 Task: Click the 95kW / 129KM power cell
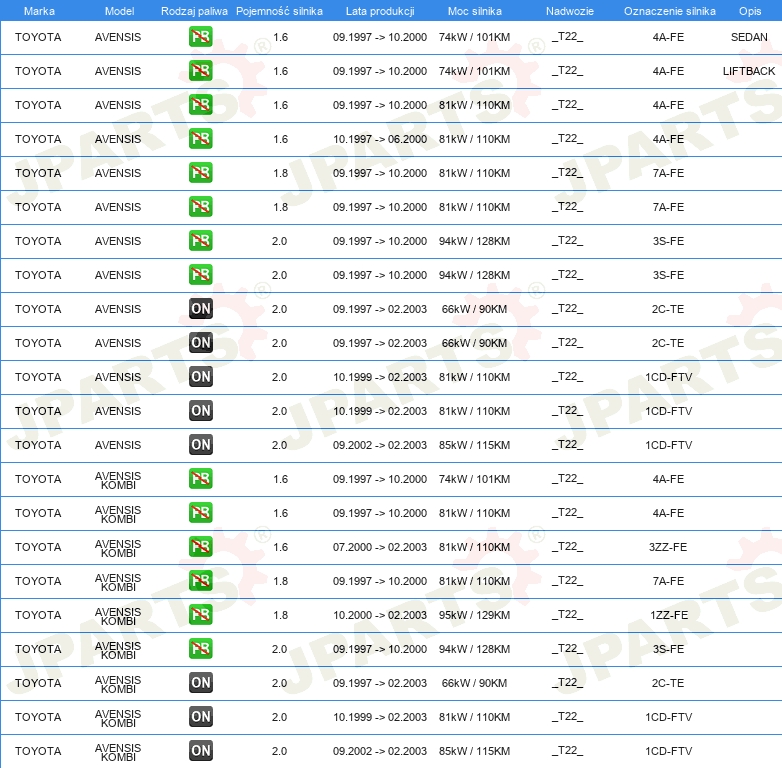pyautogui.click(x=474, y=615)
